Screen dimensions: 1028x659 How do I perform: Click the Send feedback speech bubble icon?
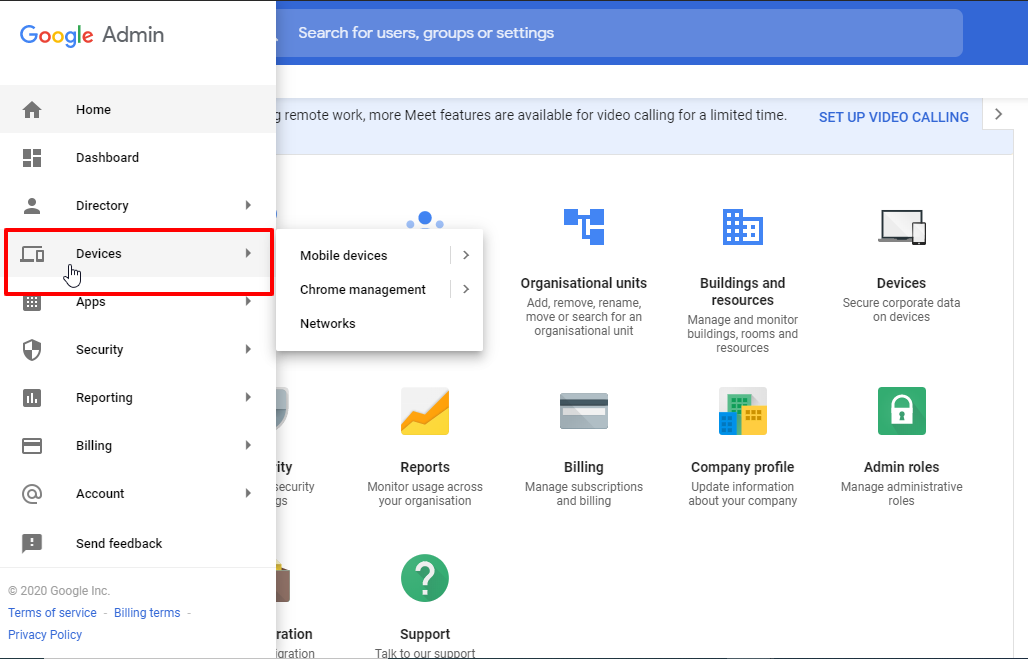coord(31,543)
